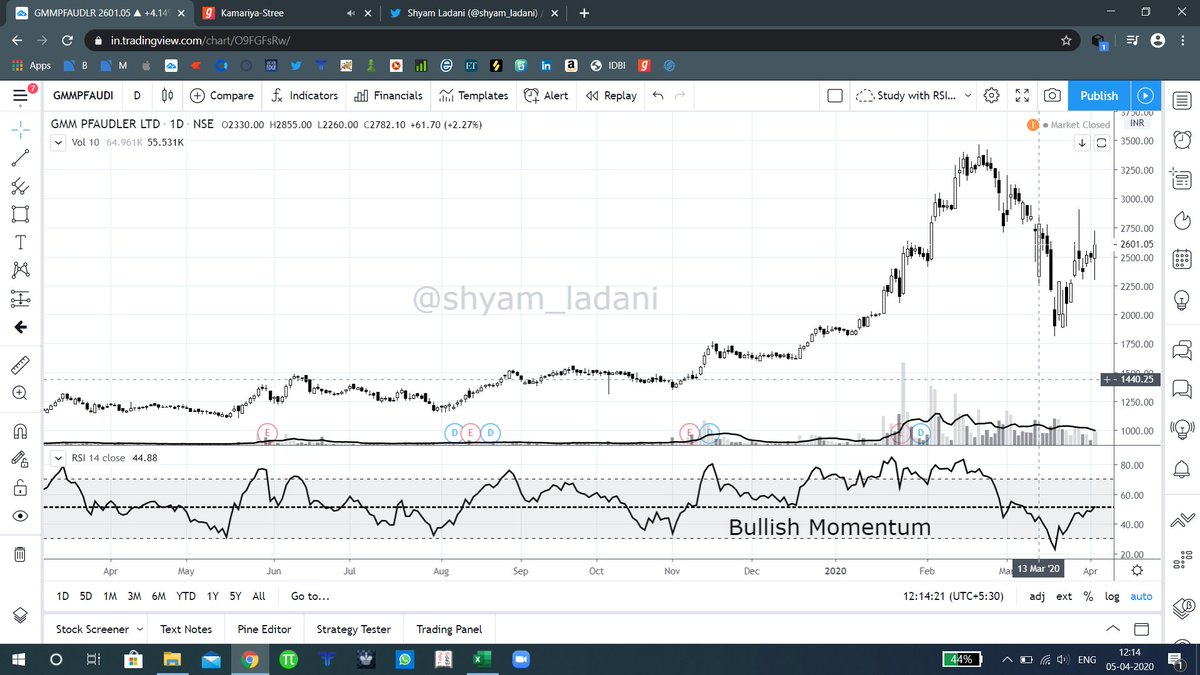Select the rectangle shapes tool
The height and width of the screenshot is (675, 1200).
click(x=19, y=214)
